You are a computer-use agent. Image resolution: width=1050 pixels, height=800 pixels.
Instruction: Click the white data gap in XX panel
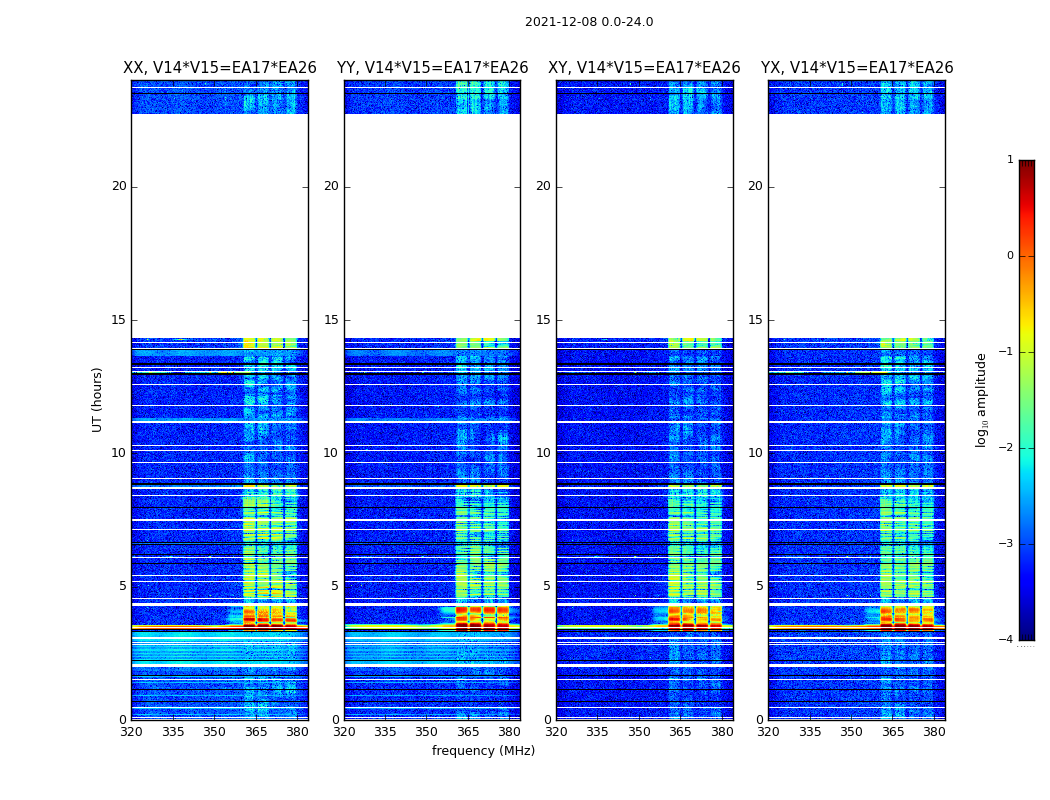point(219,225)
